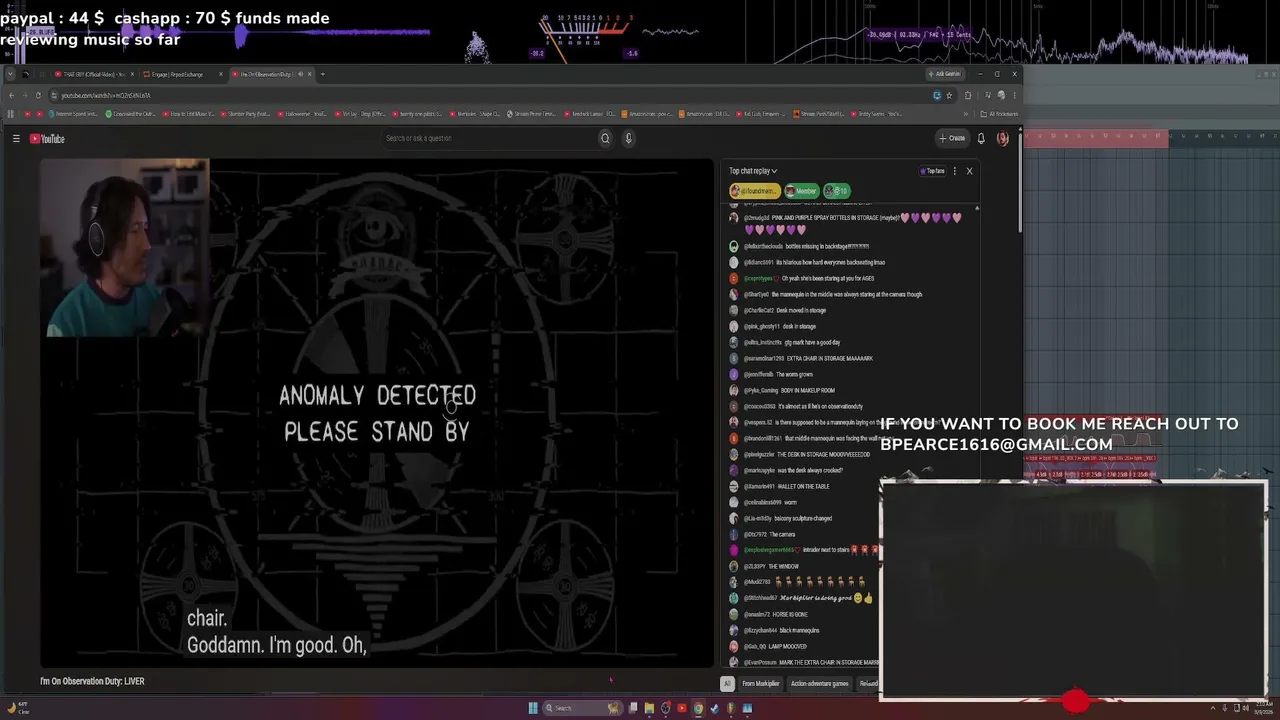Open Windows Start menu

533,708
